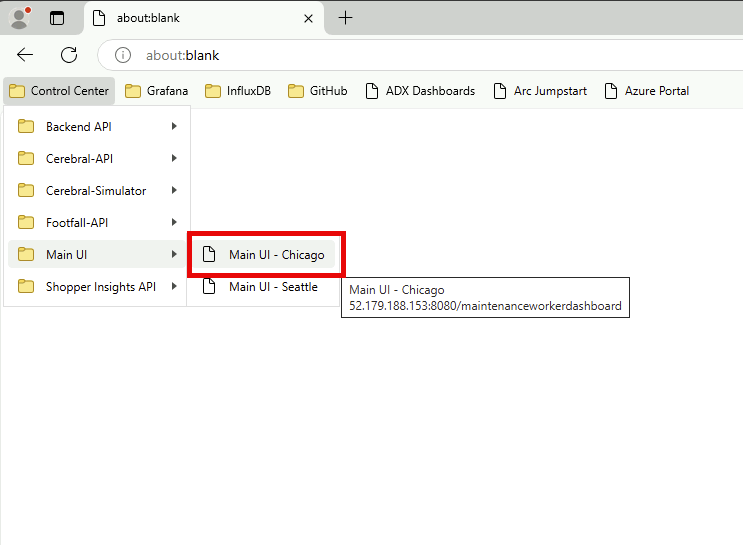Expand the Backend API folder

click(x=97, y=127)
